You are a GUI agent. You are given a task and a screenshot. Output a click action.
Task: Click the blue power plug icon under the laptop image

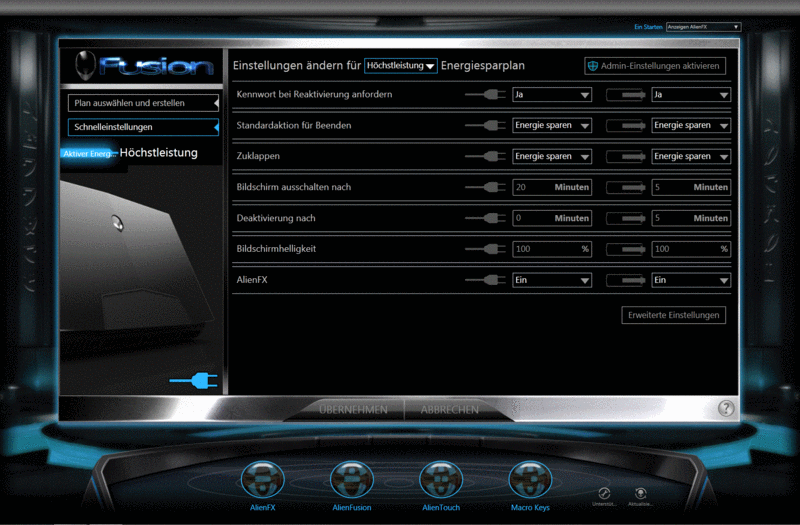pos(194,381)
